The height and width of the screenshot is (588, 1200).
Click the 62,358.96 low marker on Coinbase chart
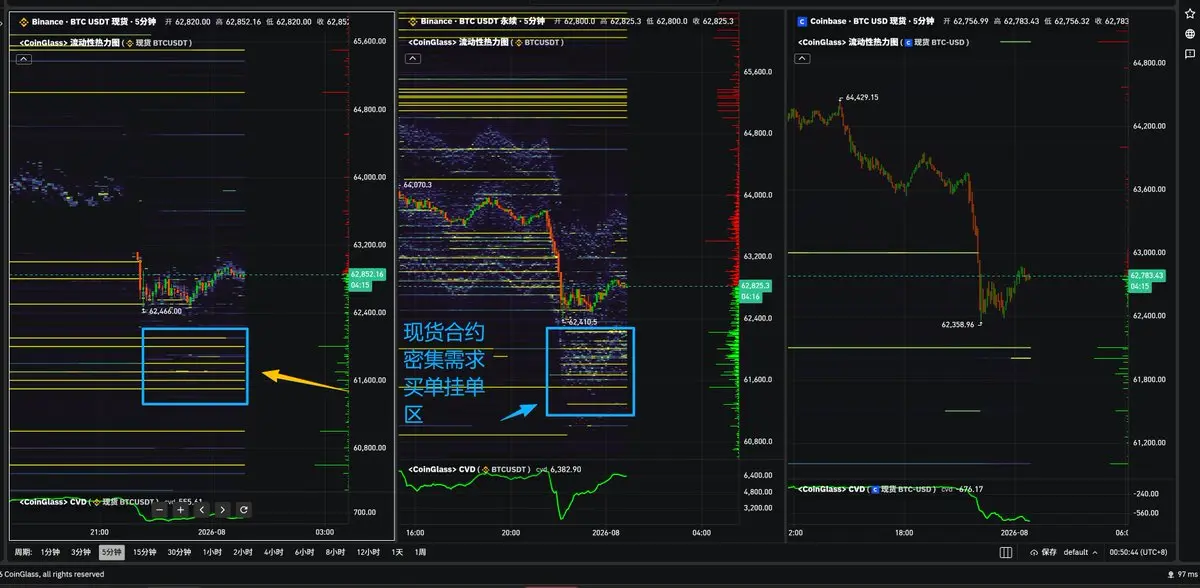click(x=957, y=324)
